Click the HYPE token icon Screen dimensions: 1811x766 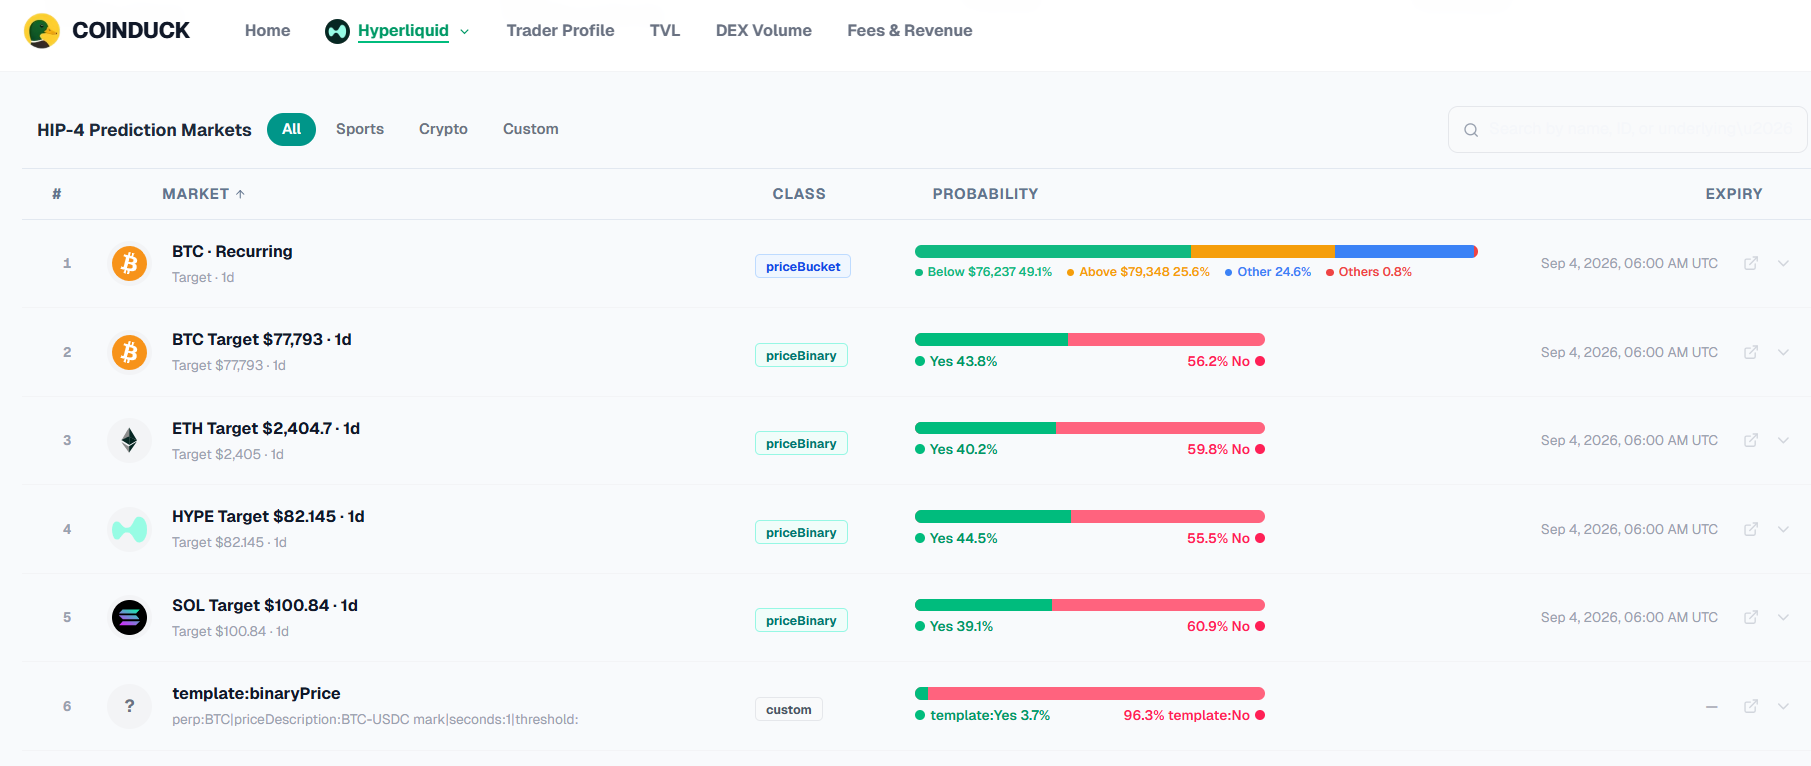pyautogui.click(x=129, y=529)
